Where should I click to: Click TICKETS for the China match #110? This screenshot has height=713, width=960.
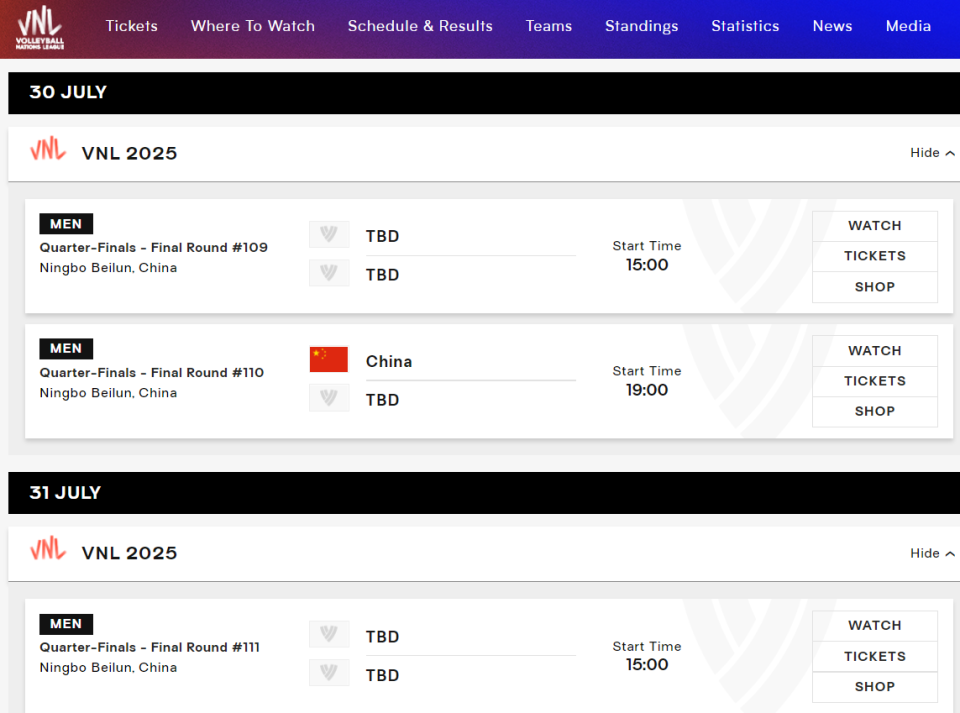(x=874, y=381)
